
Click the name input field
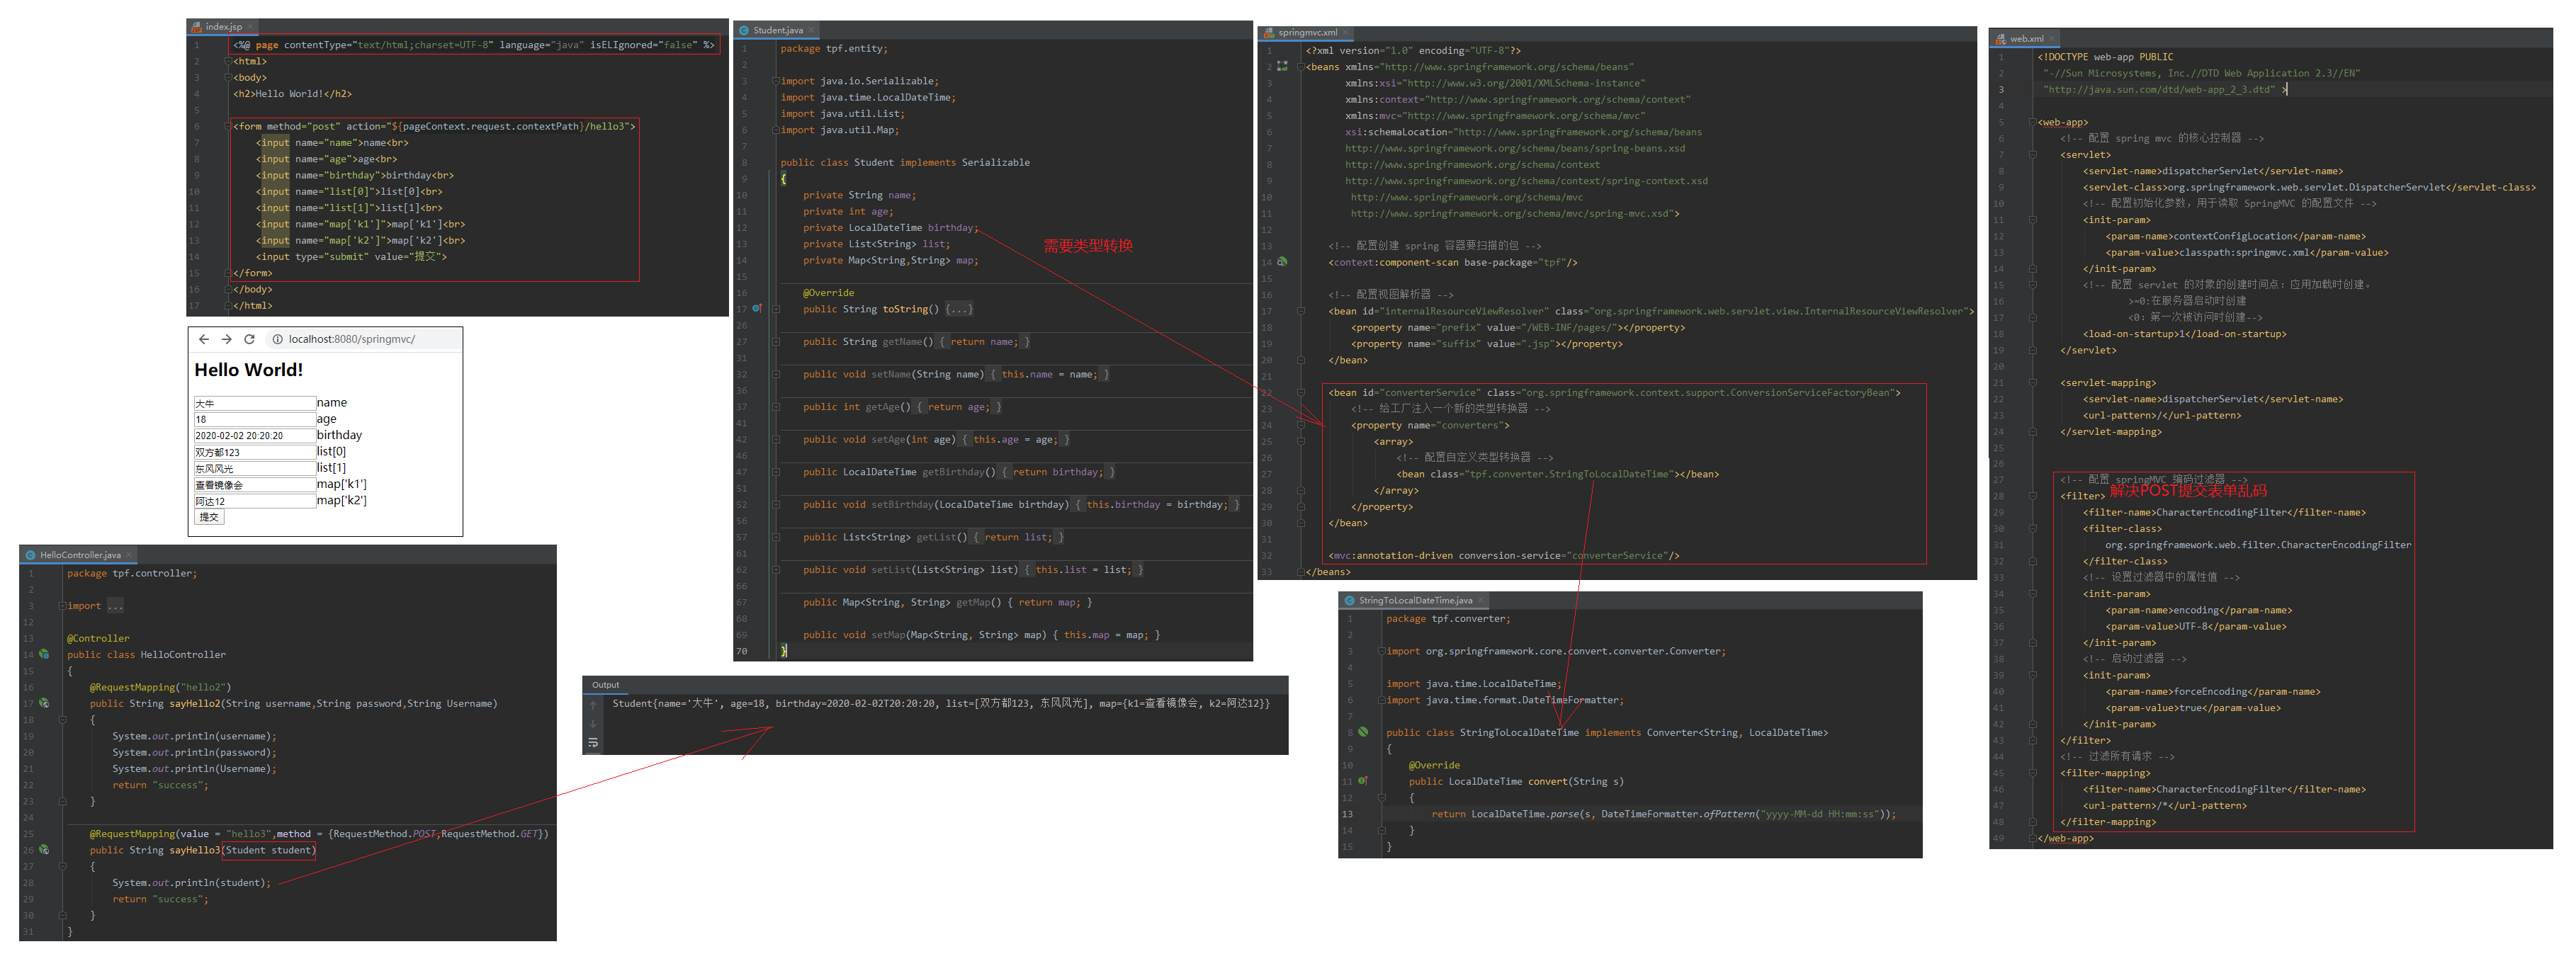tap(255, 403)
